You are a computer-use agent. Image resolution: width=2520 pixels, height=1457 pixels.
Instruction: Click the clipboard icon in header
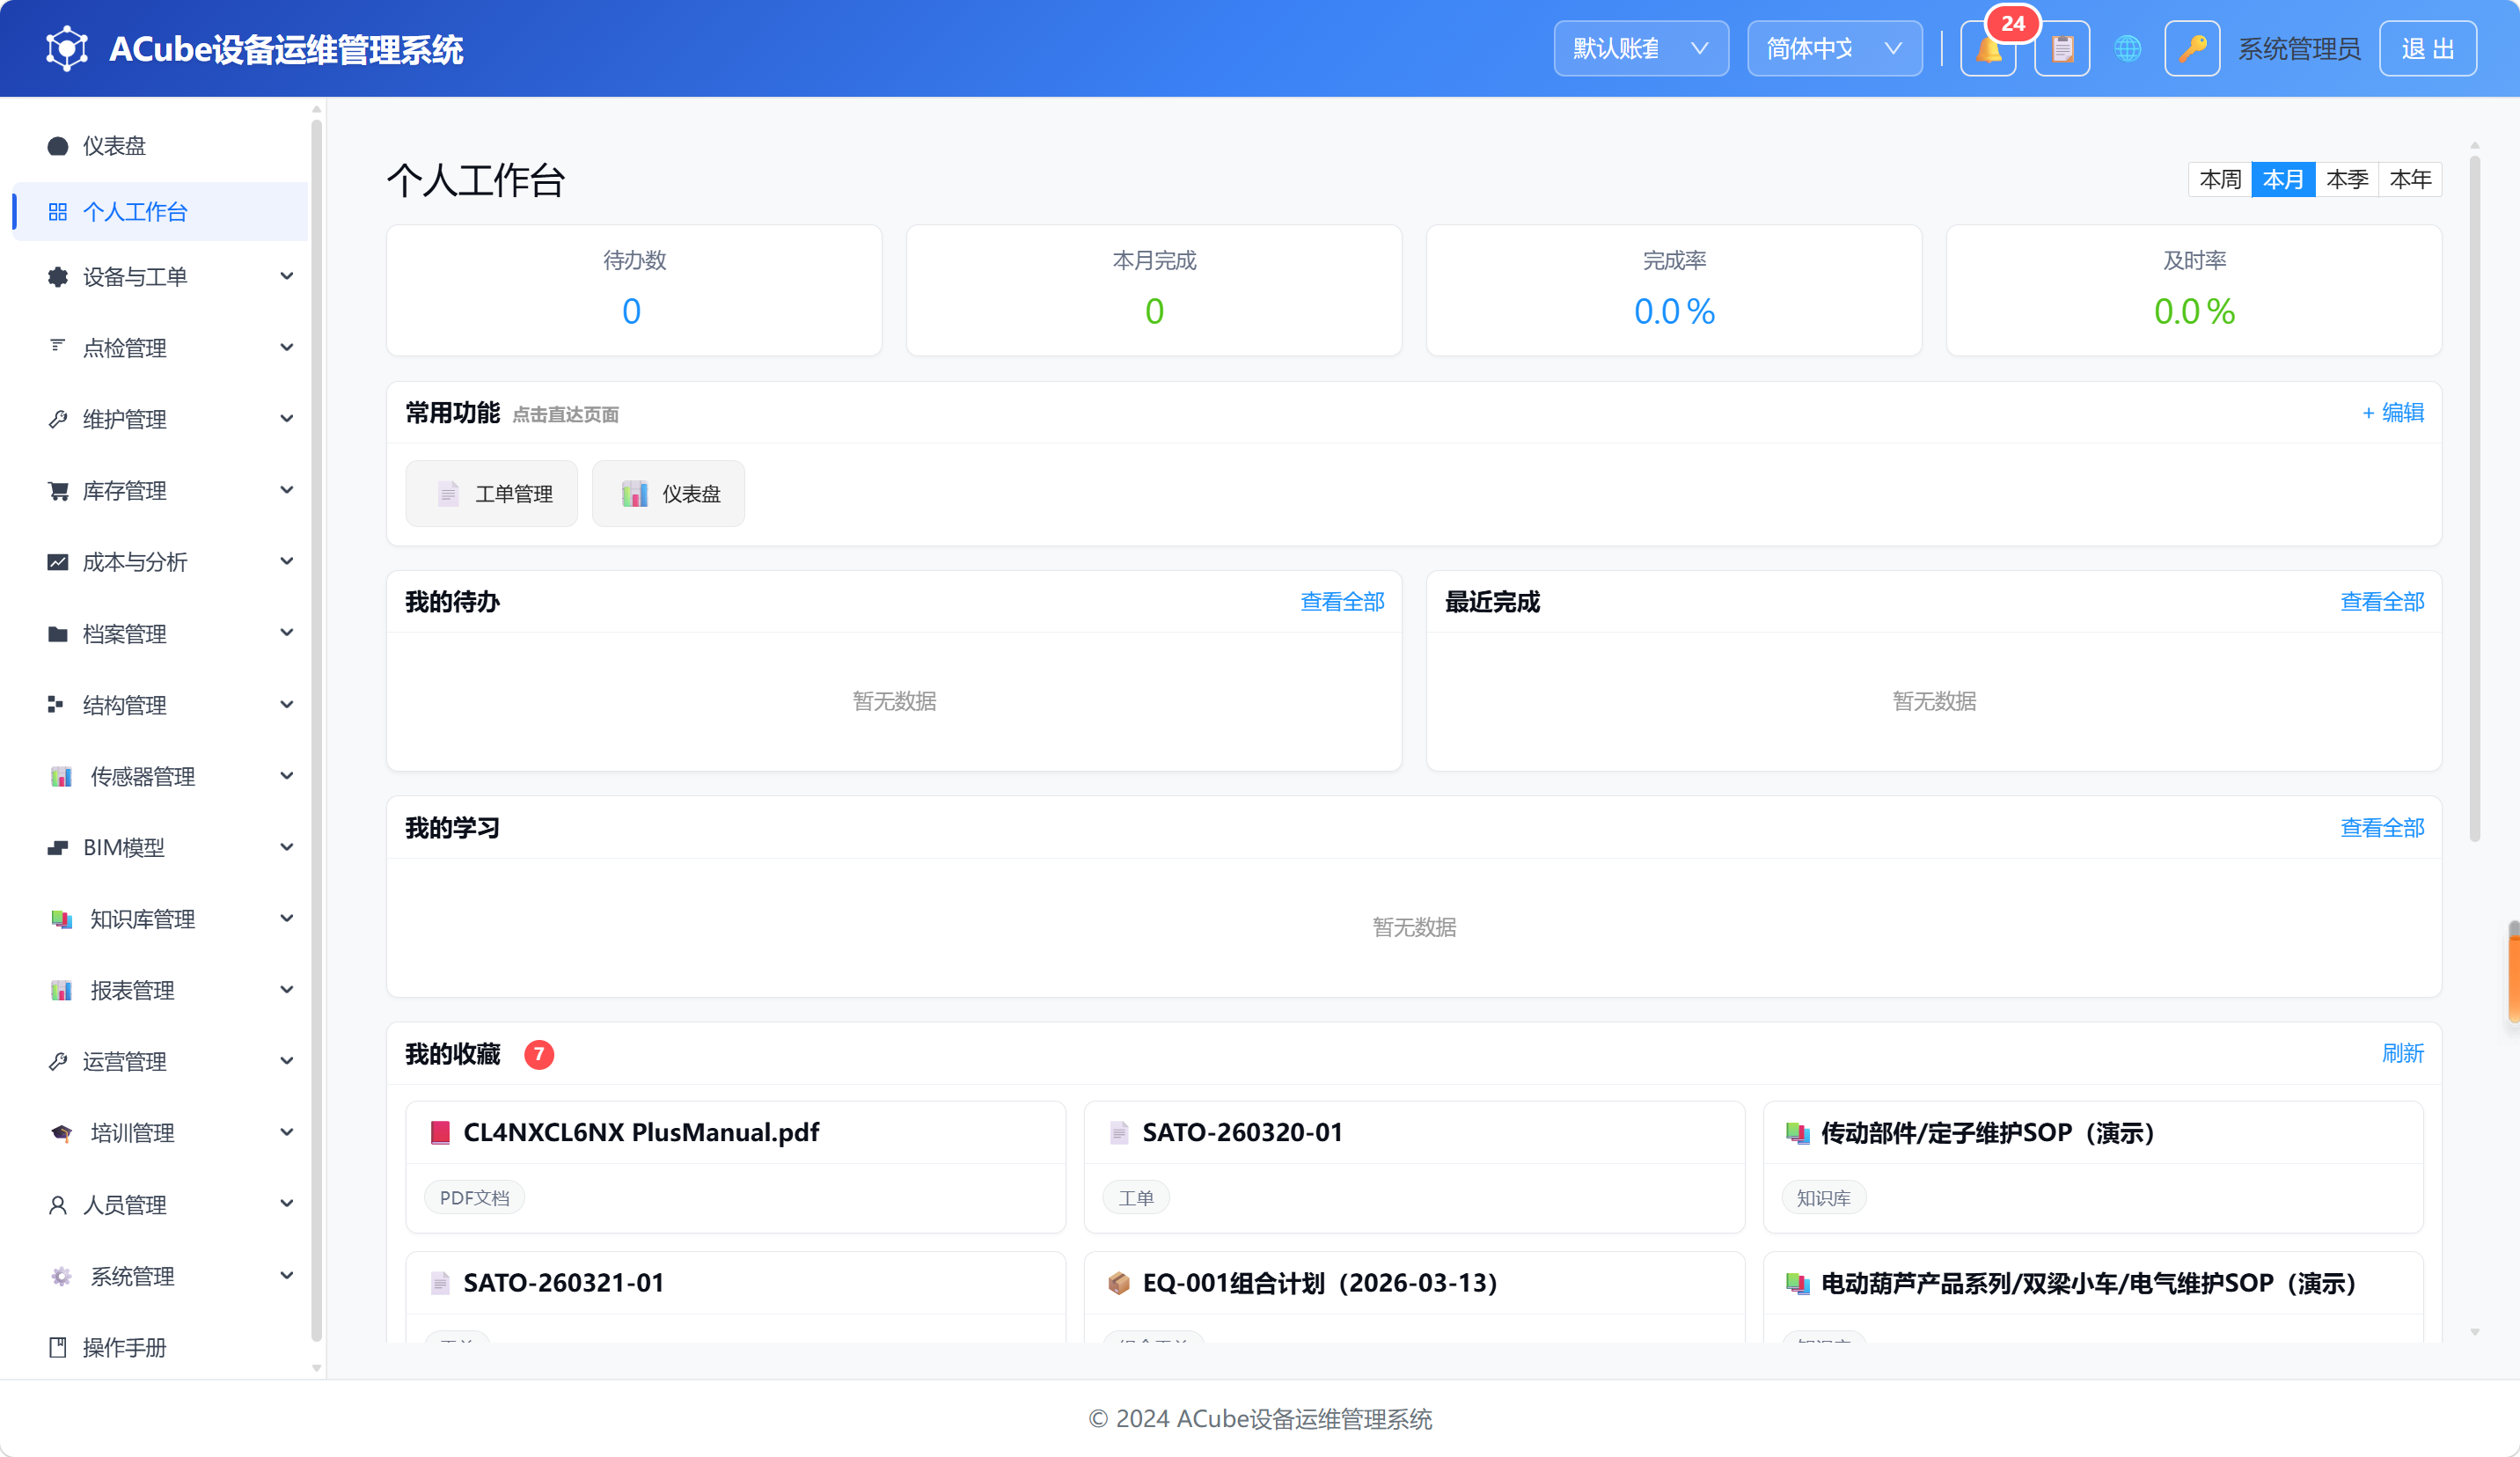pos(2062,49)
